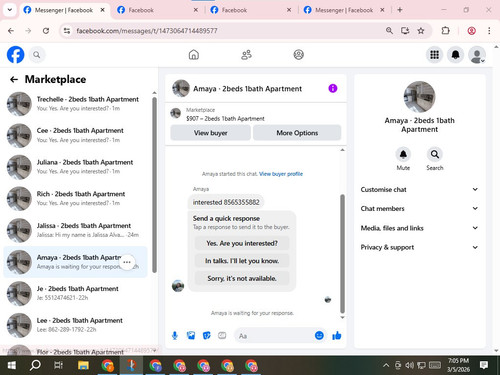This screenshot has width=500, height=375.
Task: Open the Facebook logo home link
Action: [15, 55]
